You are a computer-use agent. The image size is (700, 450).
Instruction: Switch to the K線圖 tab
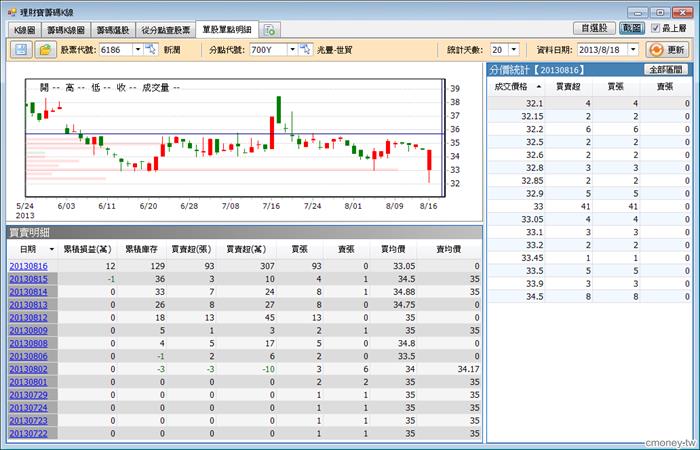(x=25, y=30)
